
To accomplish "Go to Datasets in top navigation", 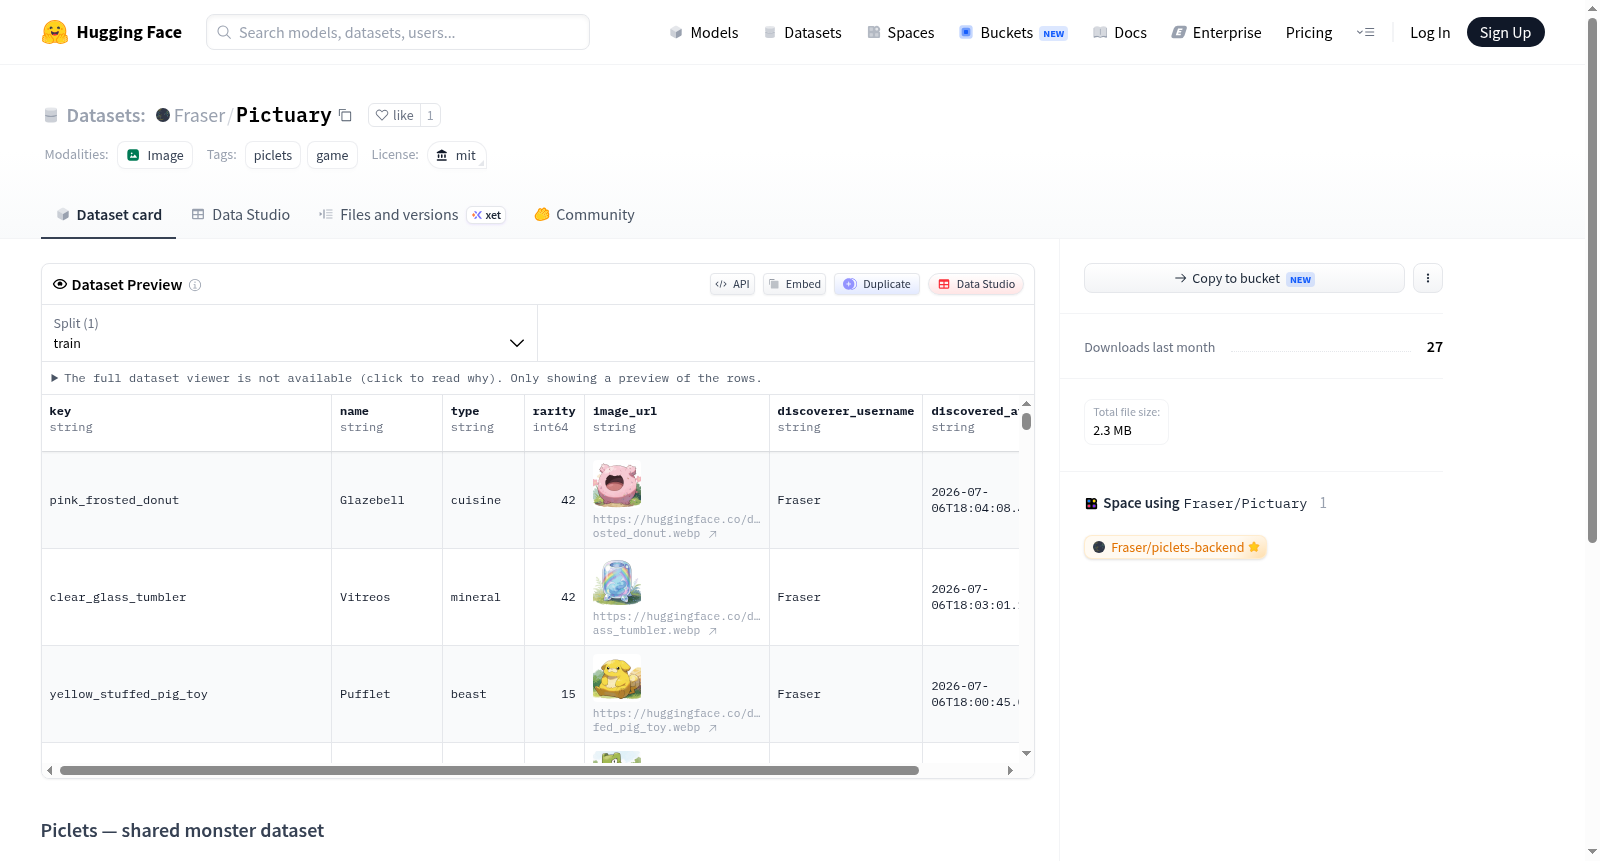I will click(802, 32).
